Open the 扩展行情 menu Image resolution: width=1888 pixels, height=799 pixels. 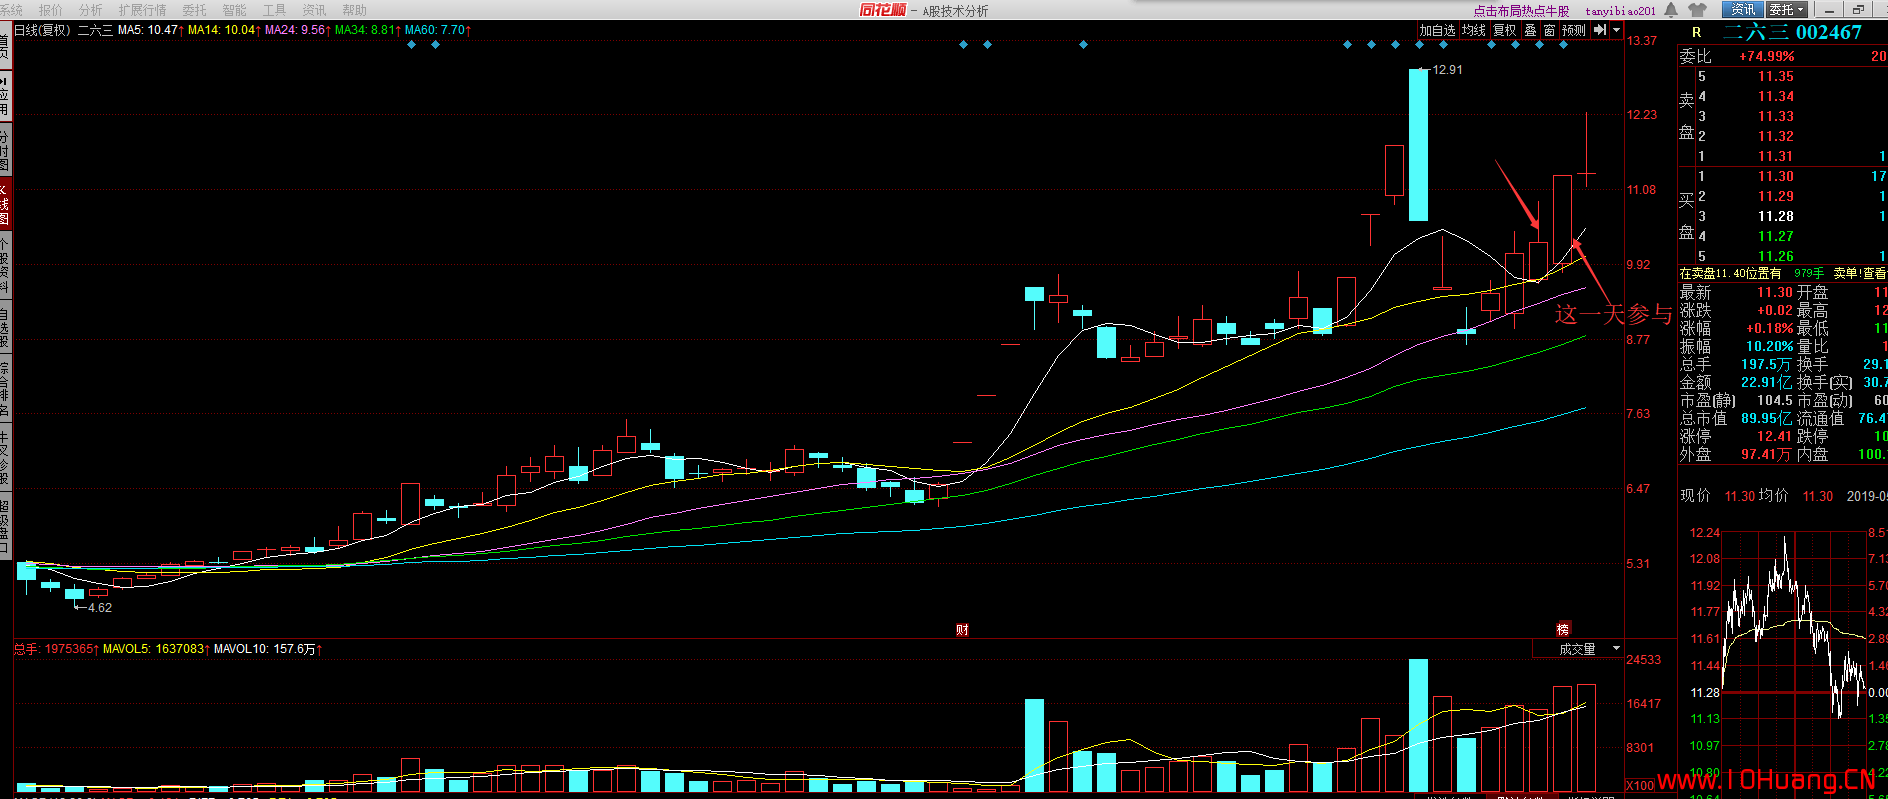[x=142, y=10]
